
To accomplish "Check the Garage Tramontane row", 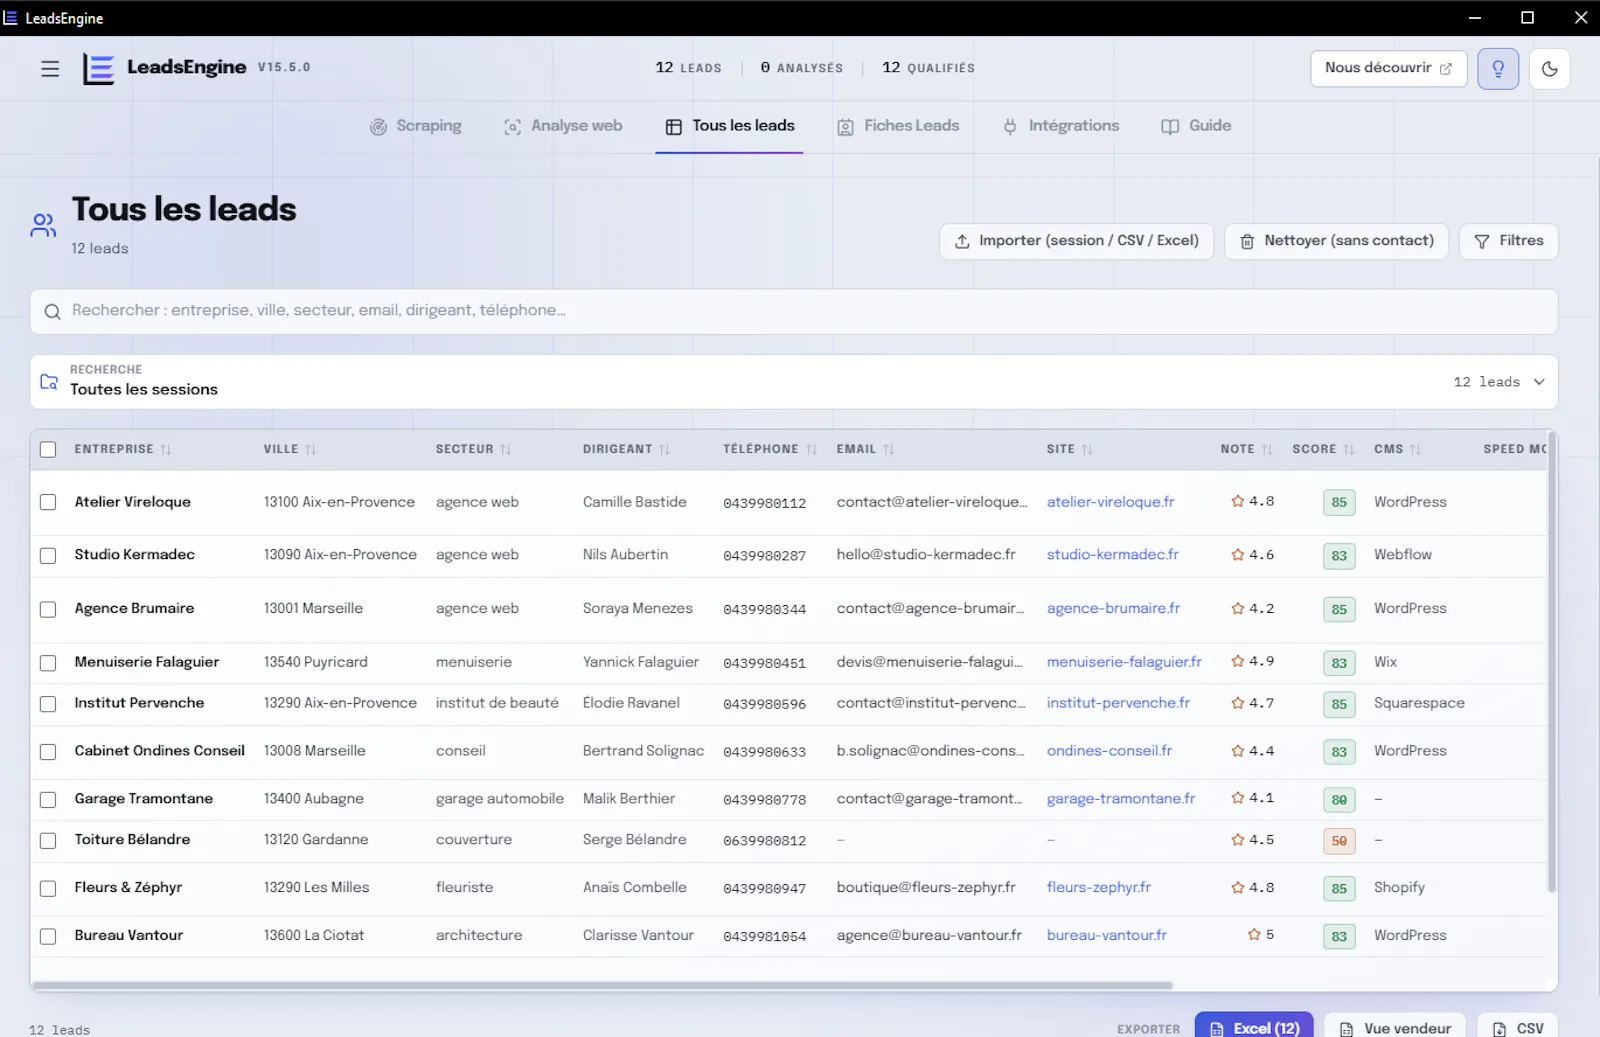I will [48, 800].
